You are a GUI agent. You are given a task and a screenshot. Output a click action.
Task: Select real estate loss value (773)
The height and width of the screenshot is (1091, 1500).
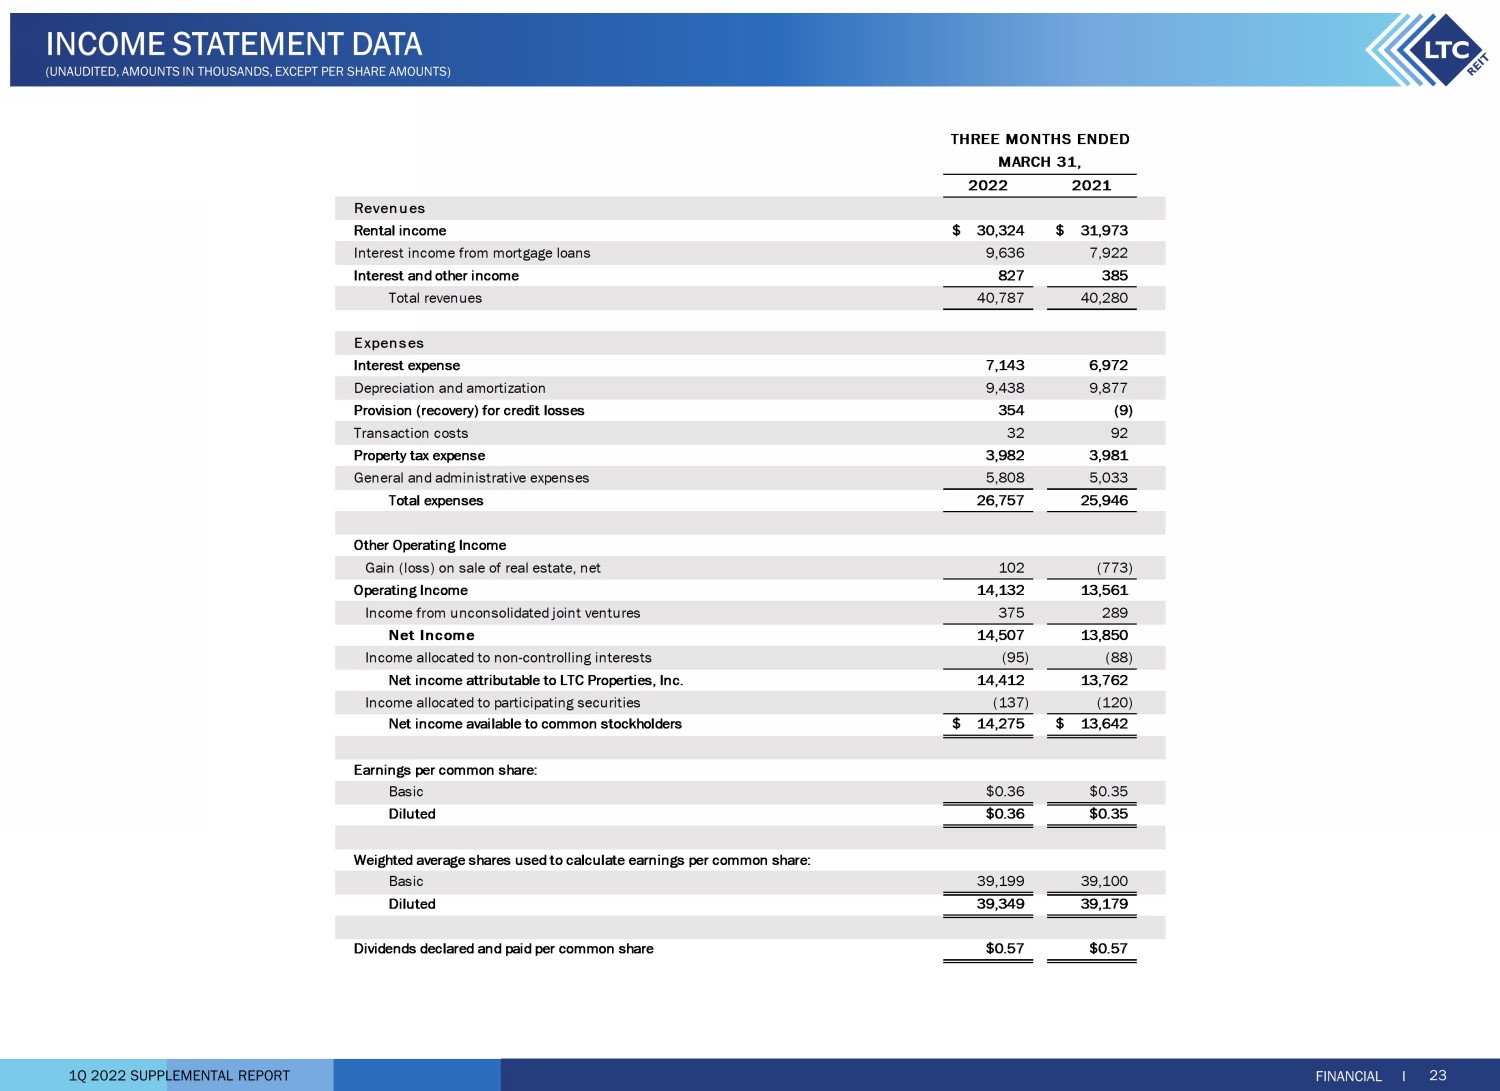(x=1115, y=568)
